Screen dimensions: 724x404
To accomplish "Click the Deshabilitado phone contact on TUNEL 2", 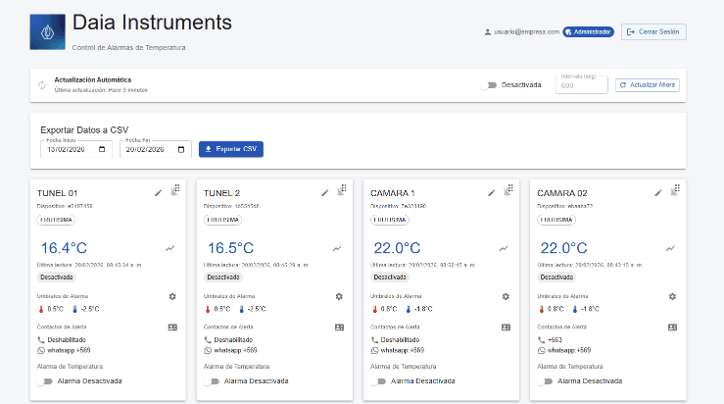I will coord(233,340).
